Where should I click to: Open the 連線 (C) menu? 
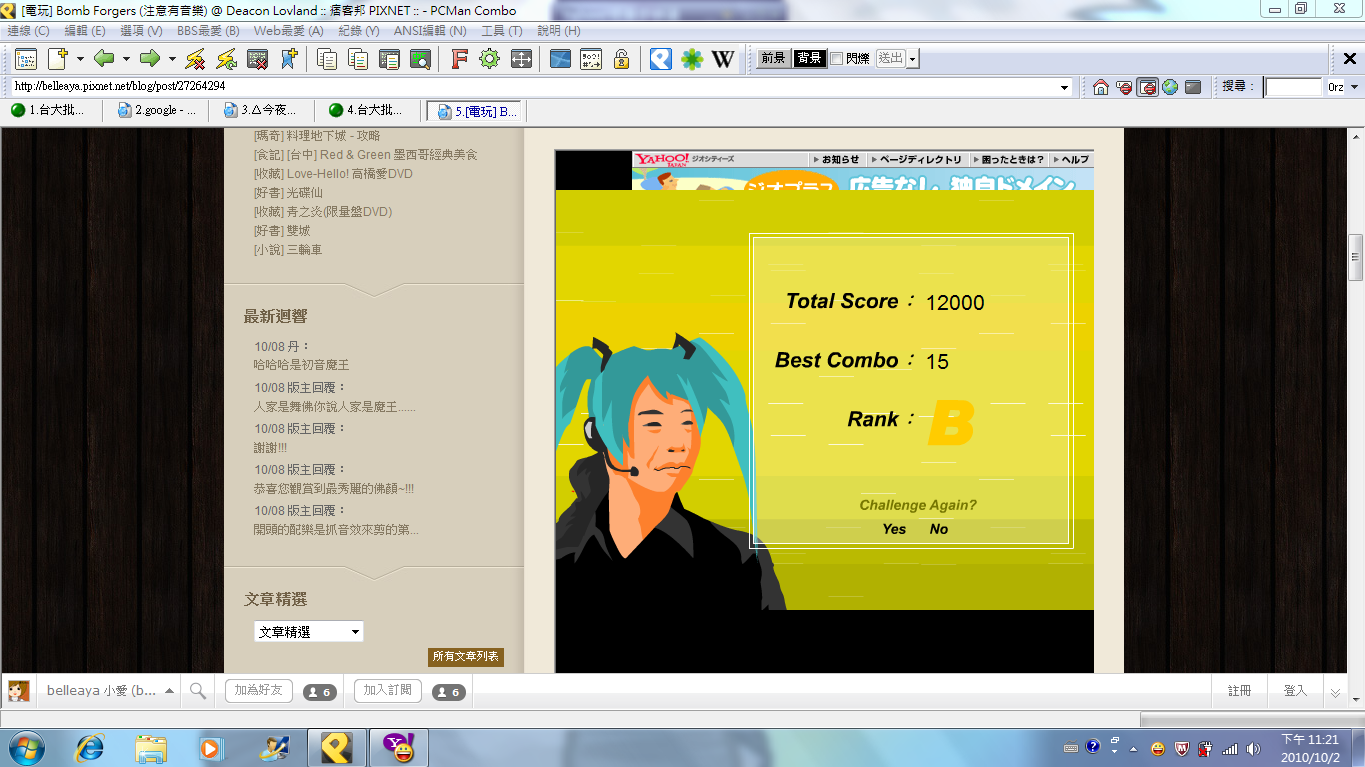point(28,31)
